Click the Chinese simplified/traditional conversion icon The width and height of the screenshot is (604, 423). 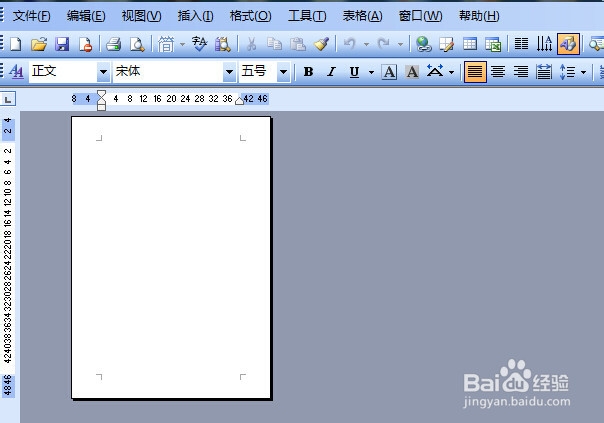(x=166, y=44)
